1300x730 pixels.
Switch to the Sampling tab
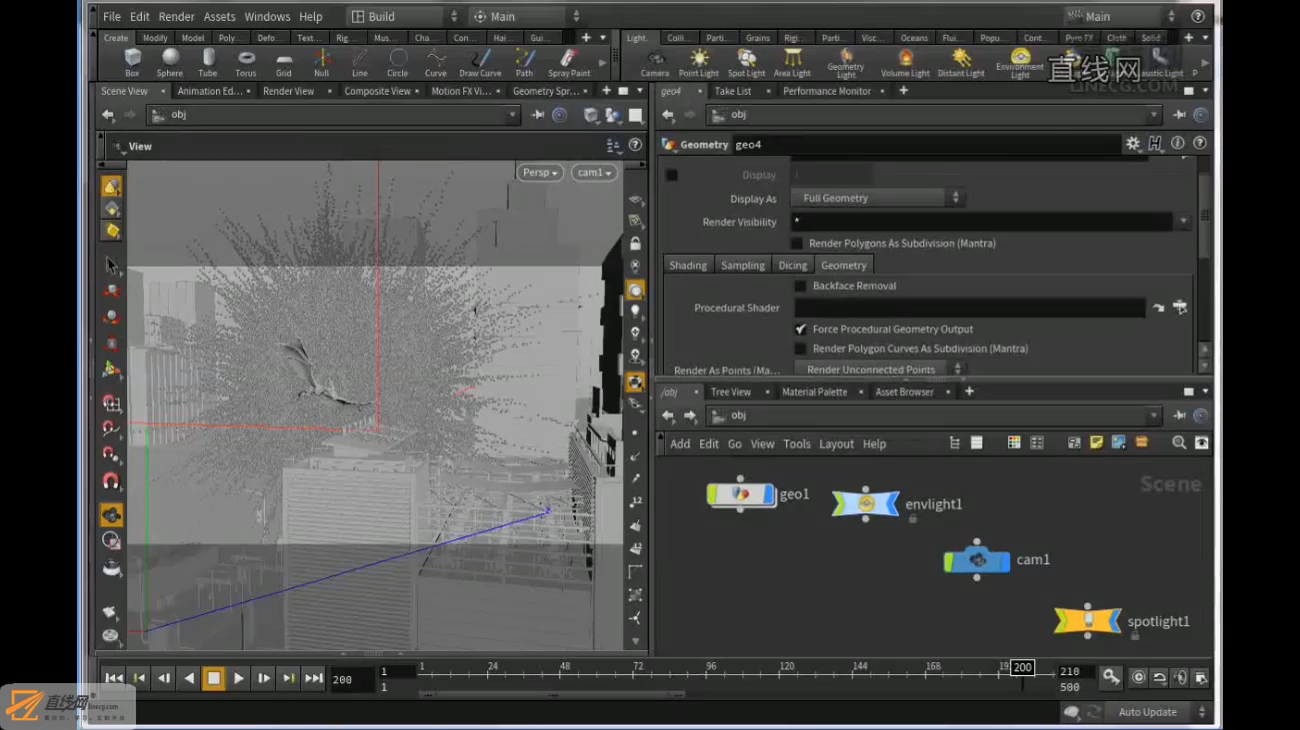point(743,265)
